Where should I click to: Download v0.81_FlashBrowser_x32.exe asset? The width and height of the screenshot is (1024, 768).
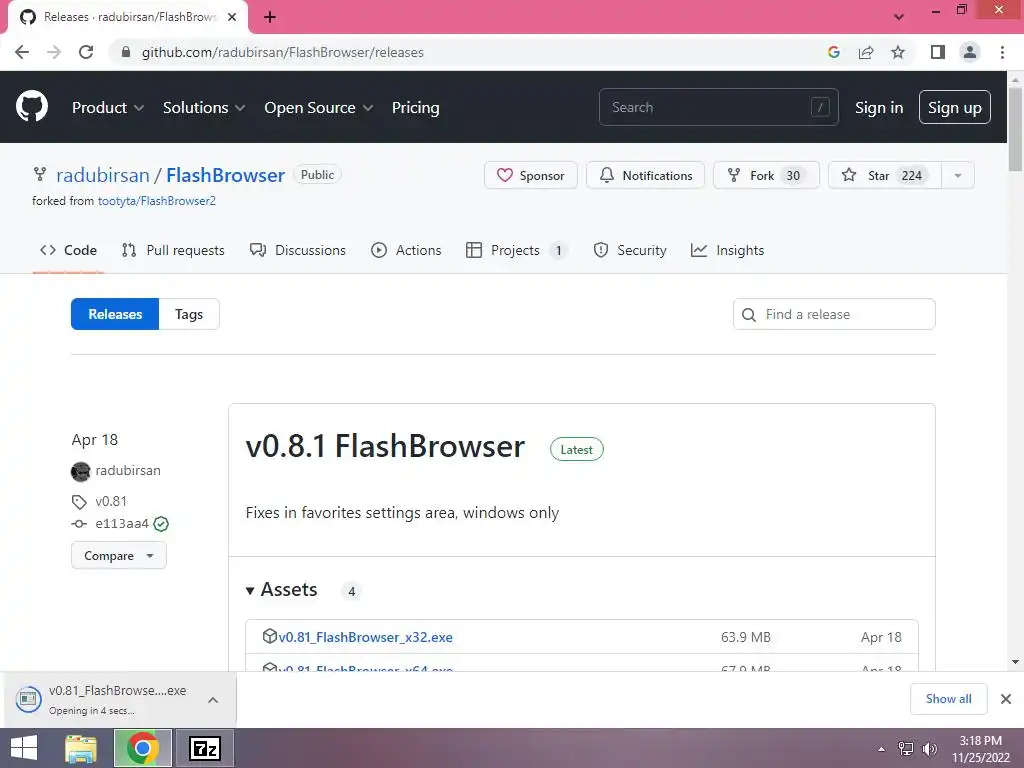click(x=365, y=637)
